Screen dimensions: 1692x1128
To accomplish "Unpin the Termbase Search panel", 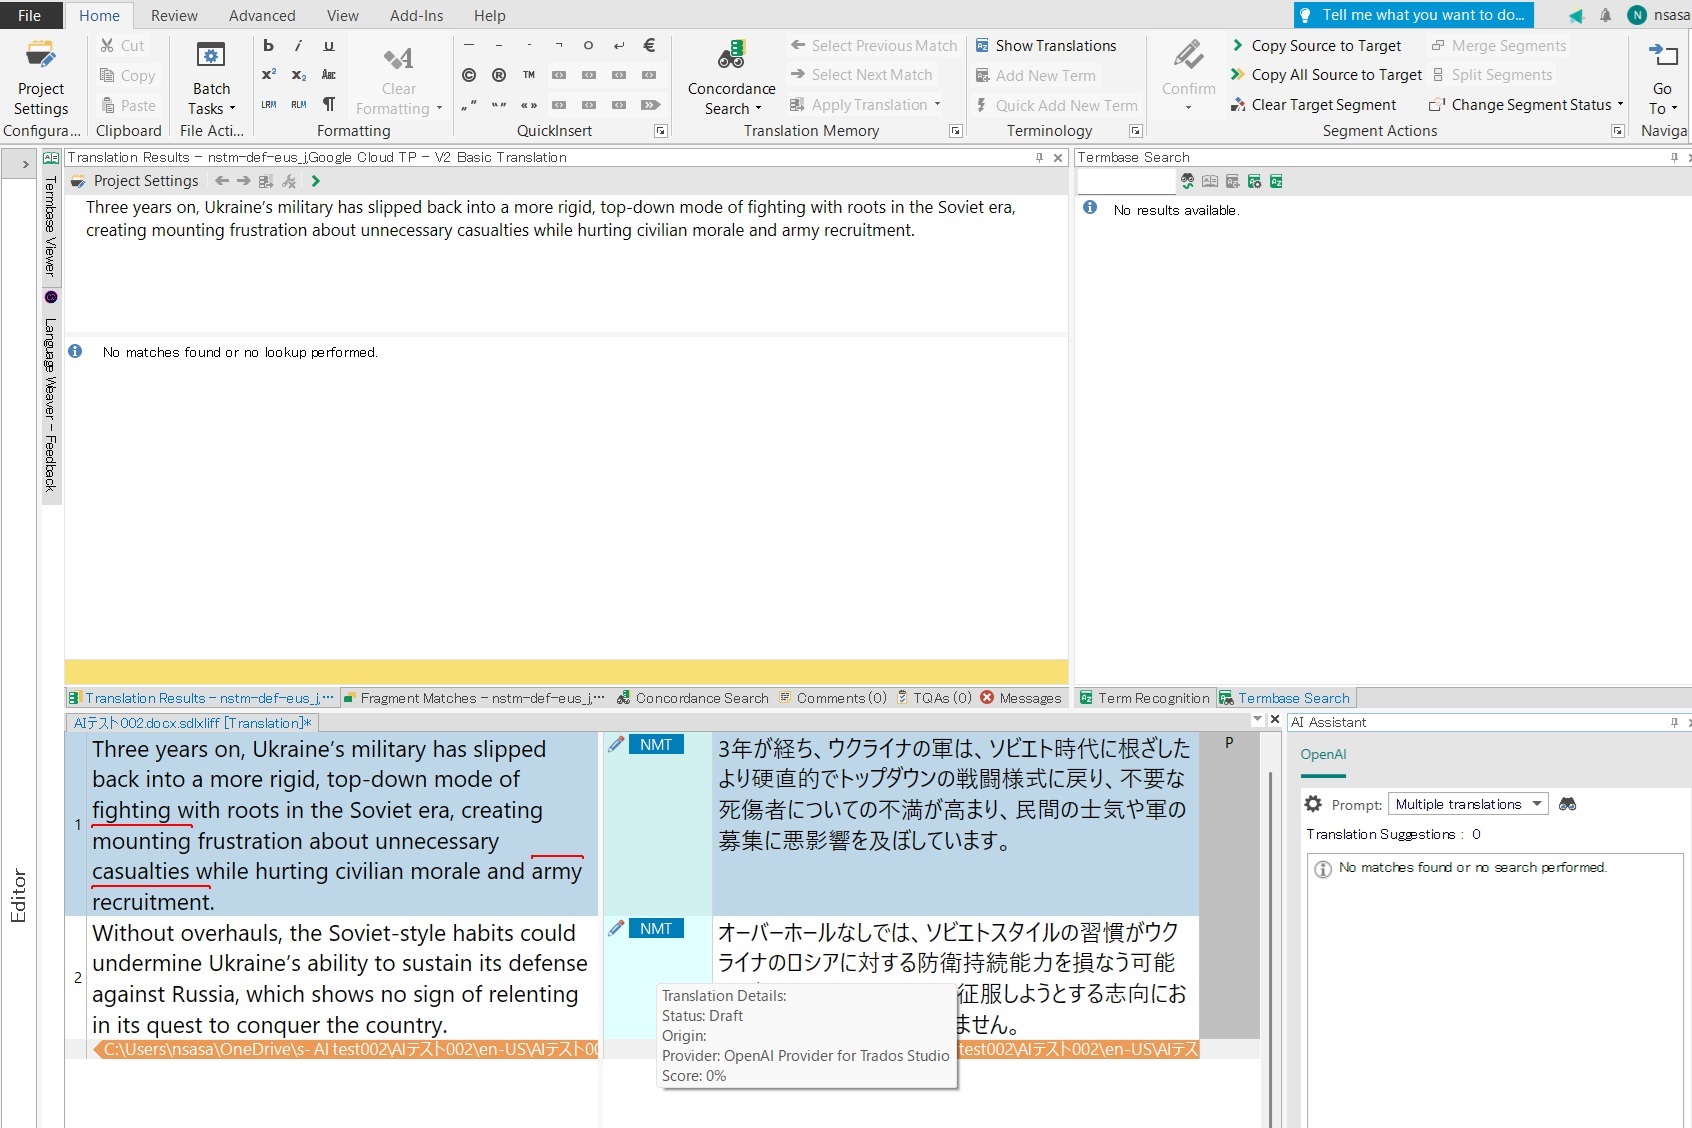I will [x=1673, y=157].
